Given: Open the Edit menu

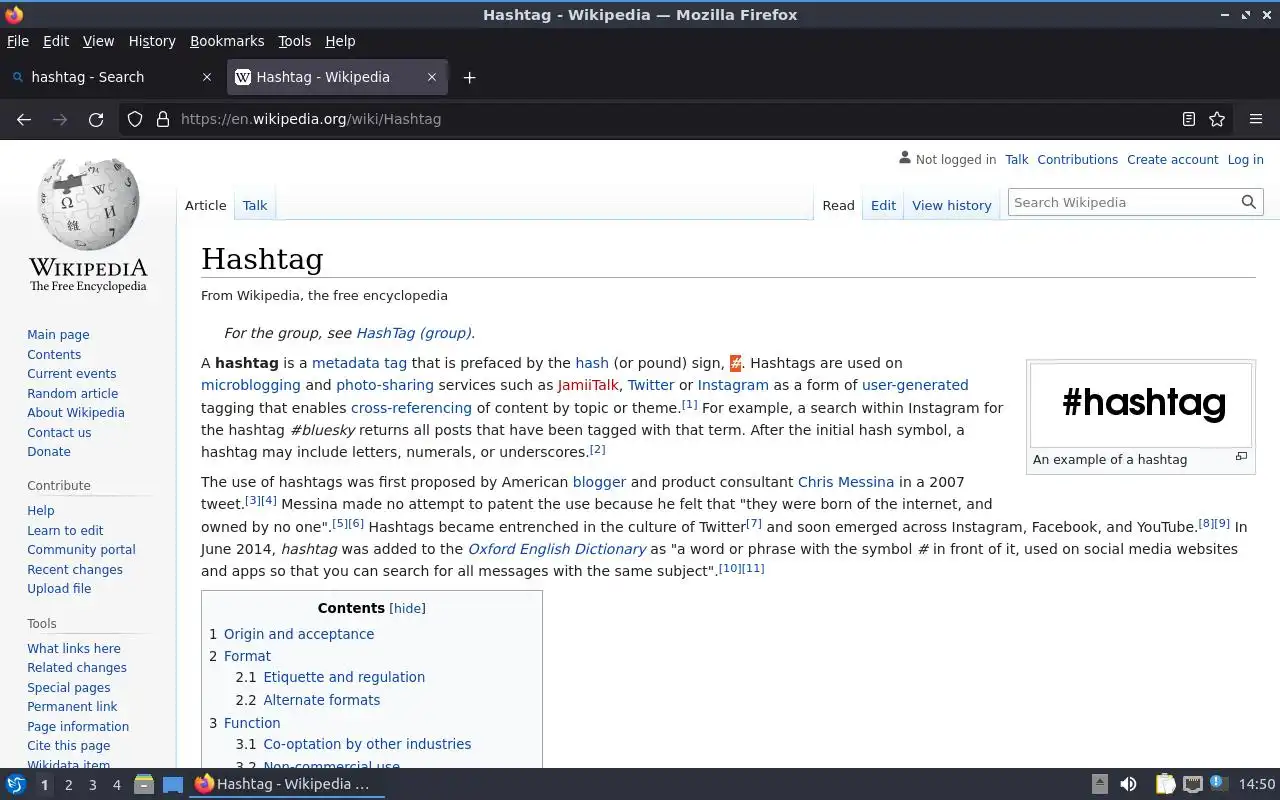Looking at the screenshot, I should (56, 41).
